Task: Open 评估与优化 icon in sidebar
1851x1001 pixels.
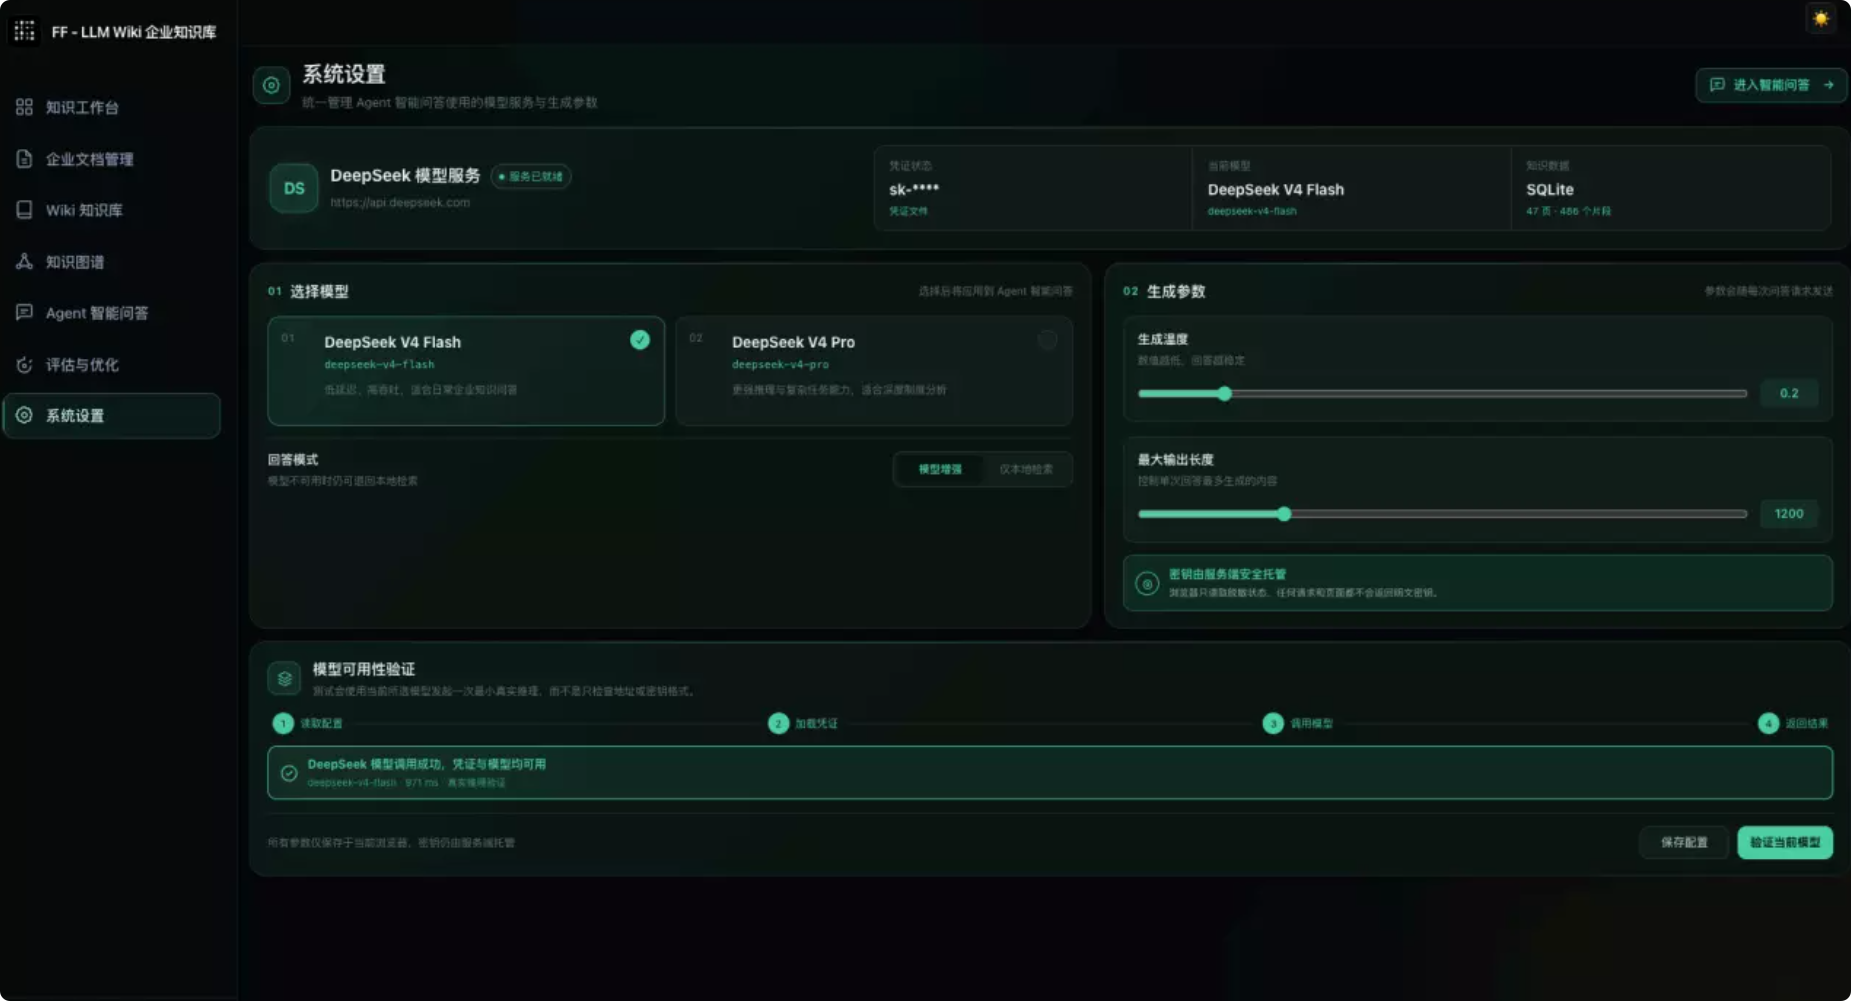Action: (24, 364)
